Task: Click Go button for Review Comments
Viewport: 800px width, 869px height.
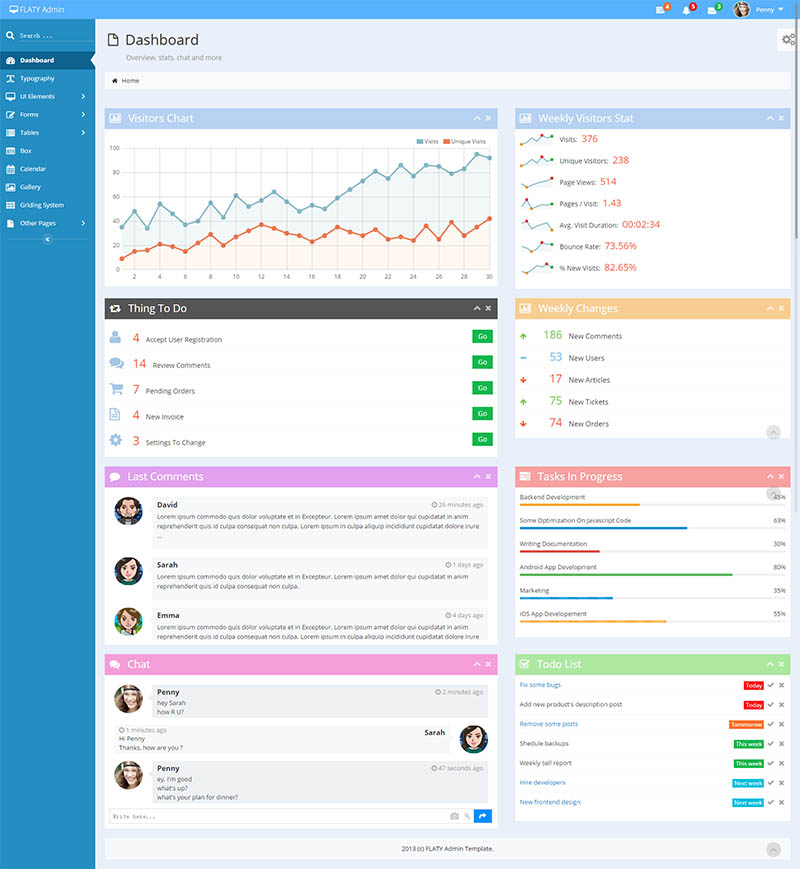Action: [482, 362]
